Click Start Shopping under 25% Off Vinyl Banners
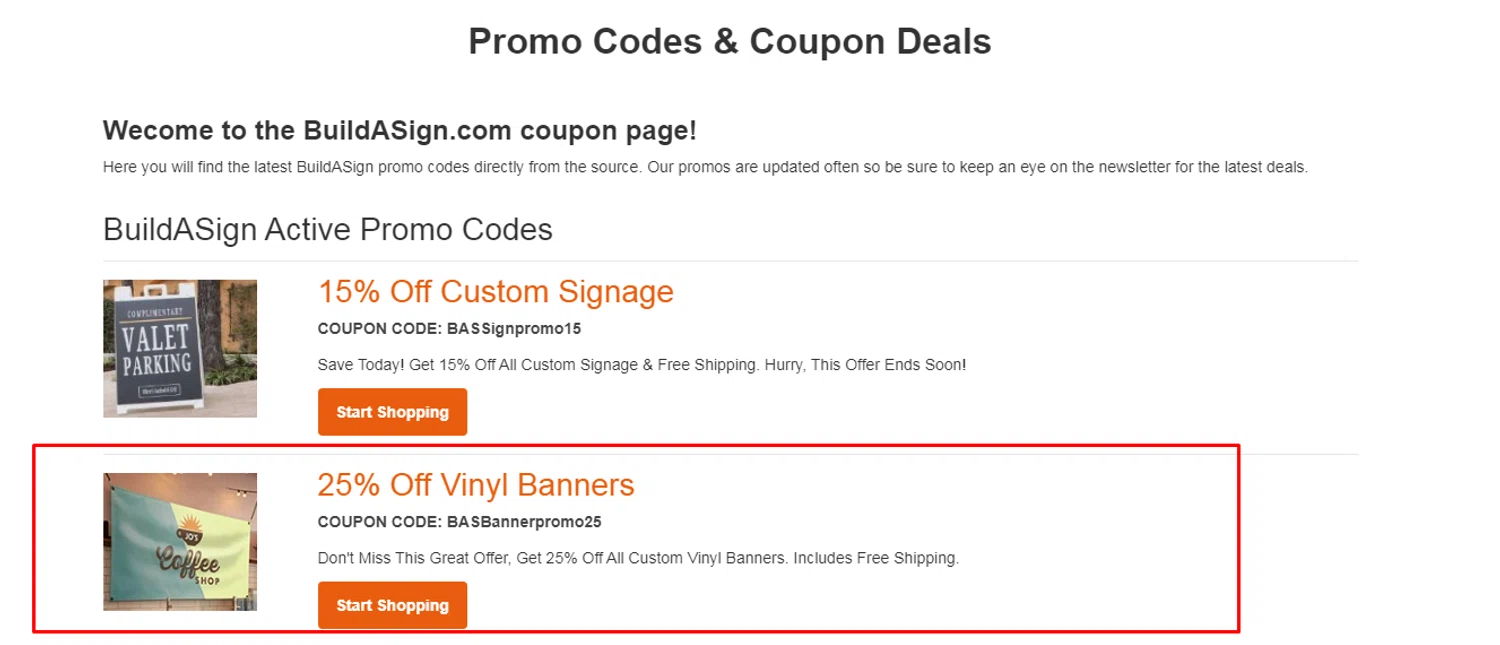 pyautogui.click(x=392, y=605)
